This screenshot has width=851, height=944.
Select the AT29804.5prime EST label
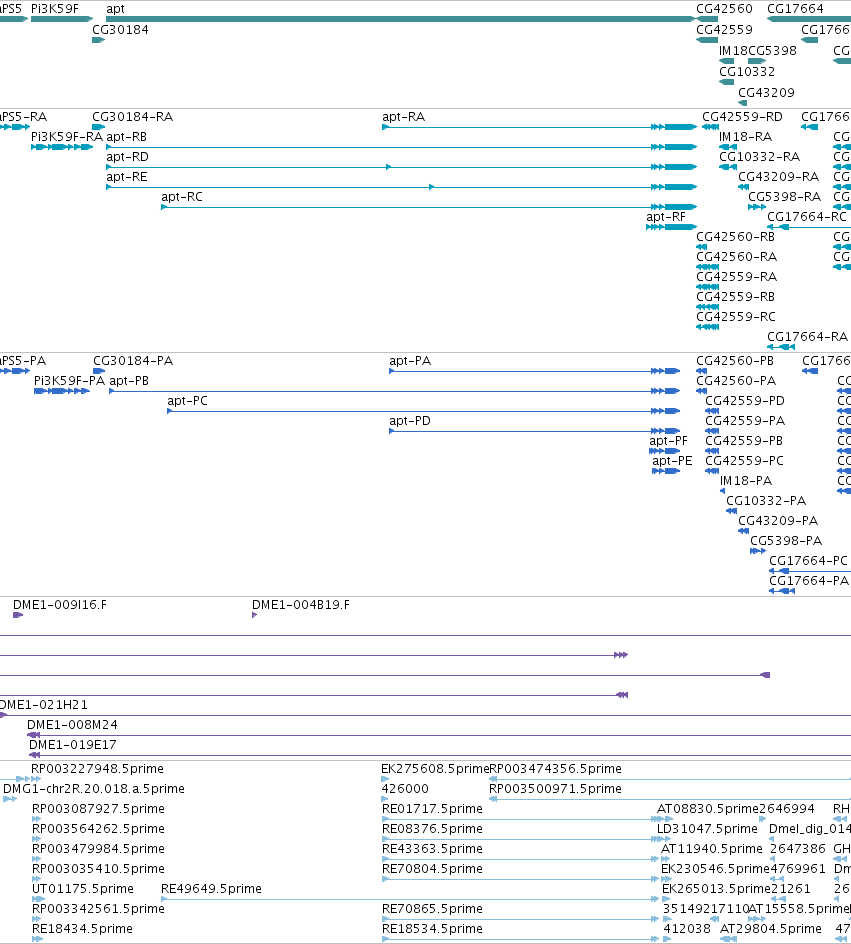pyautogui.click(x=771, y=928)
